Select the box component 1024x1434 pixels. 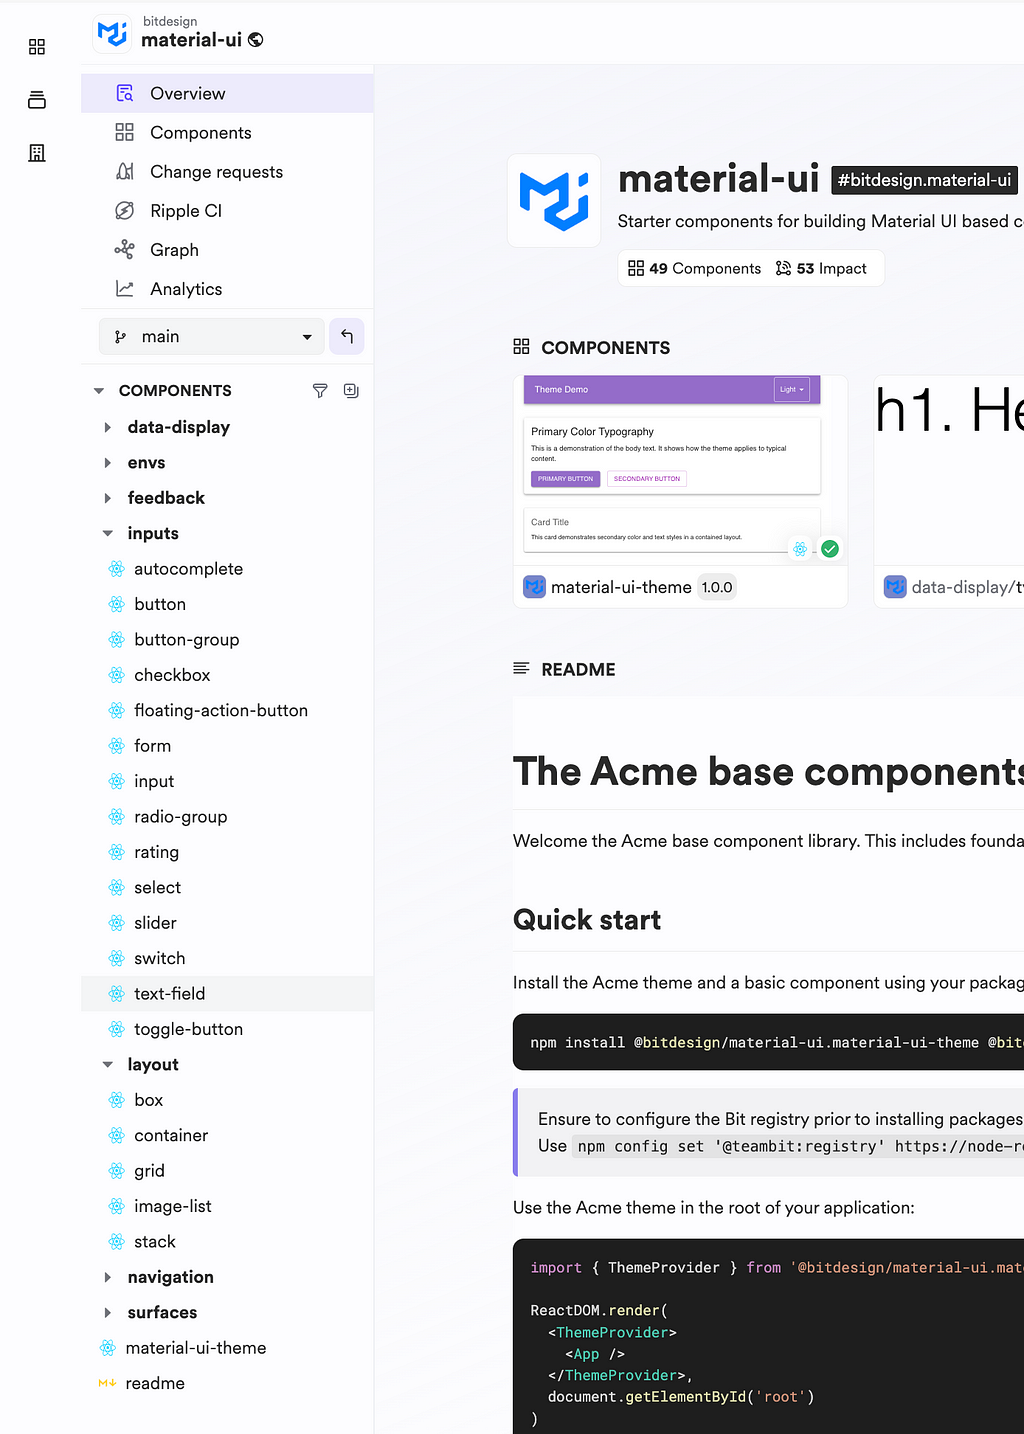point(227,1100)
